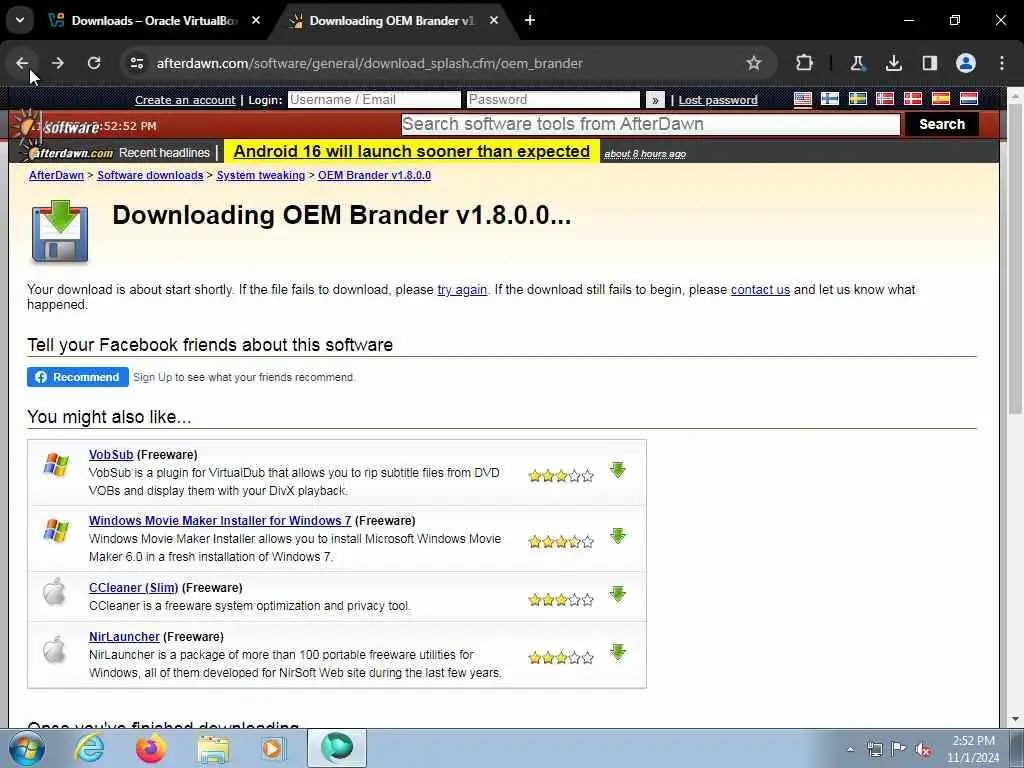Viewport: 1024px width, 768px height.
Task: Open the network tray icon
Action: [874, 749]
